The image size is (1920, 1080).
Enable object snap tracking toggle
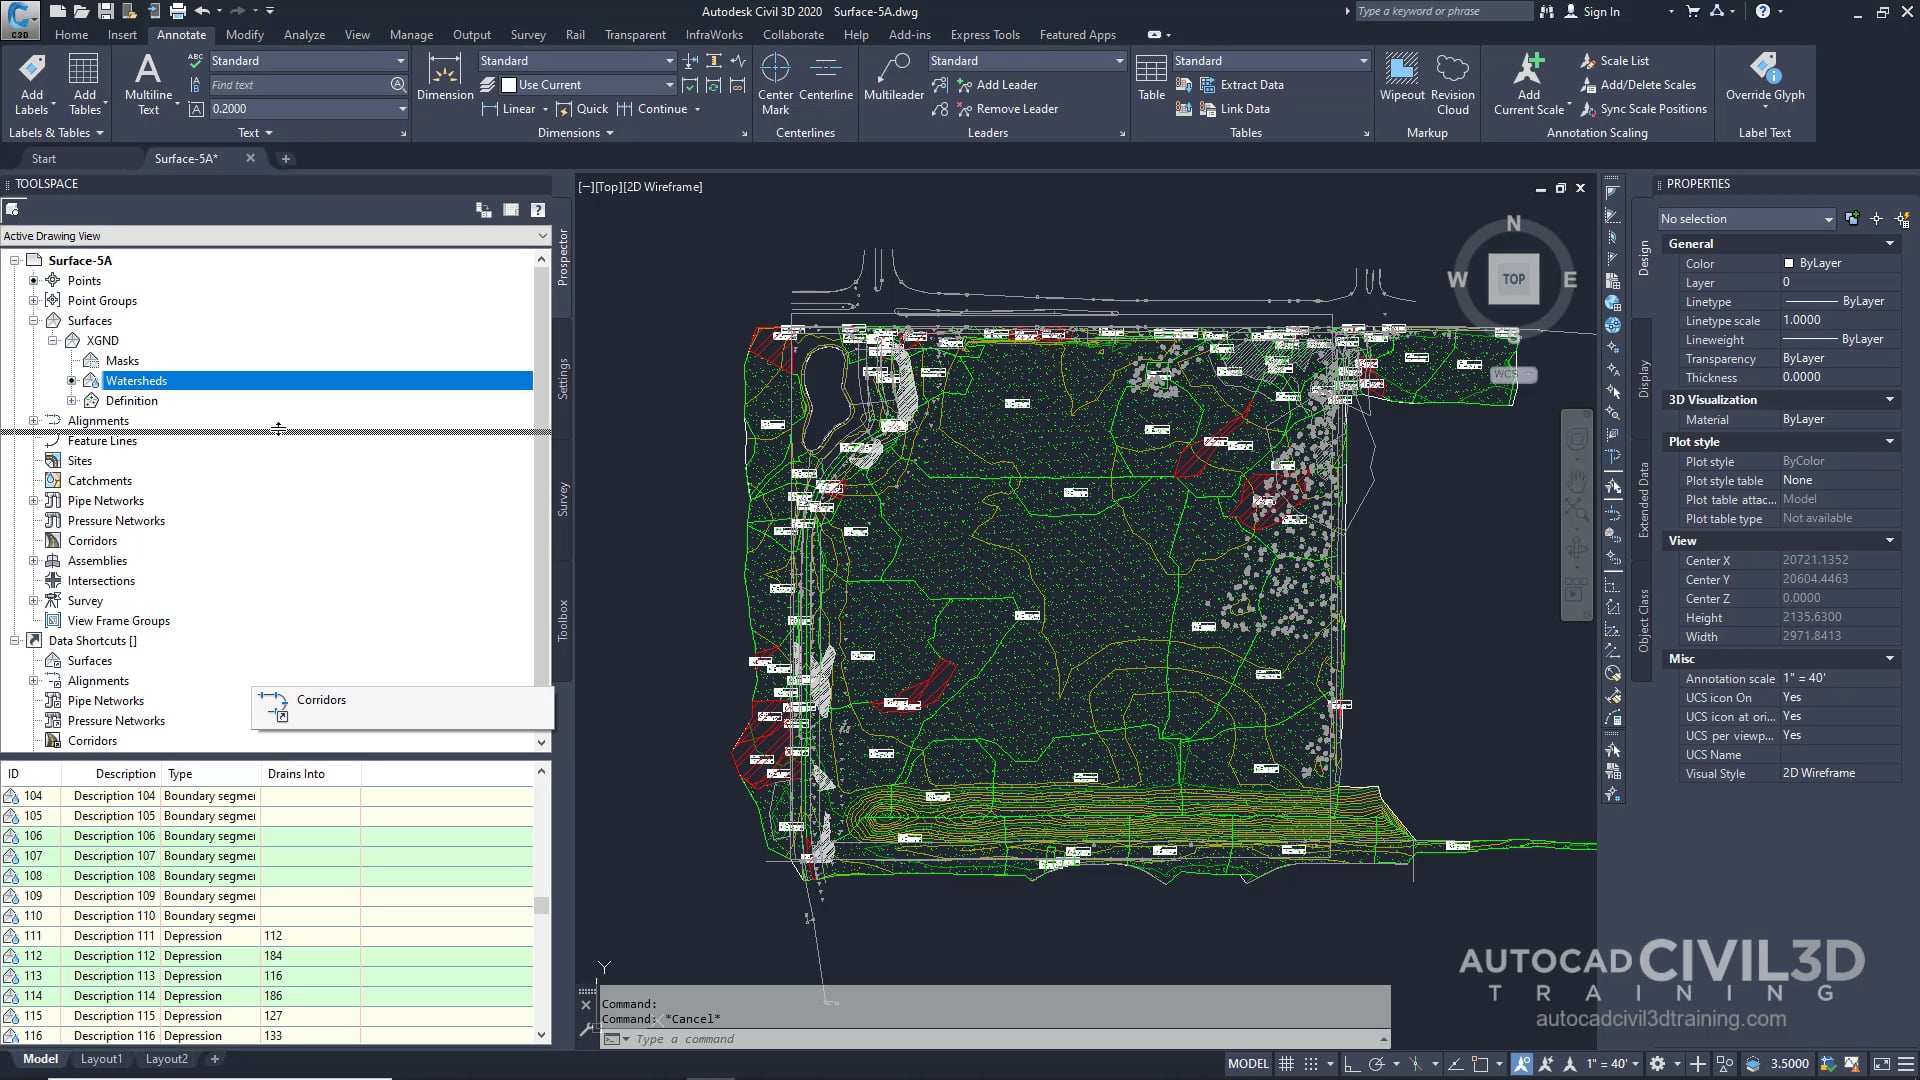click(x=1457, y=1063)
